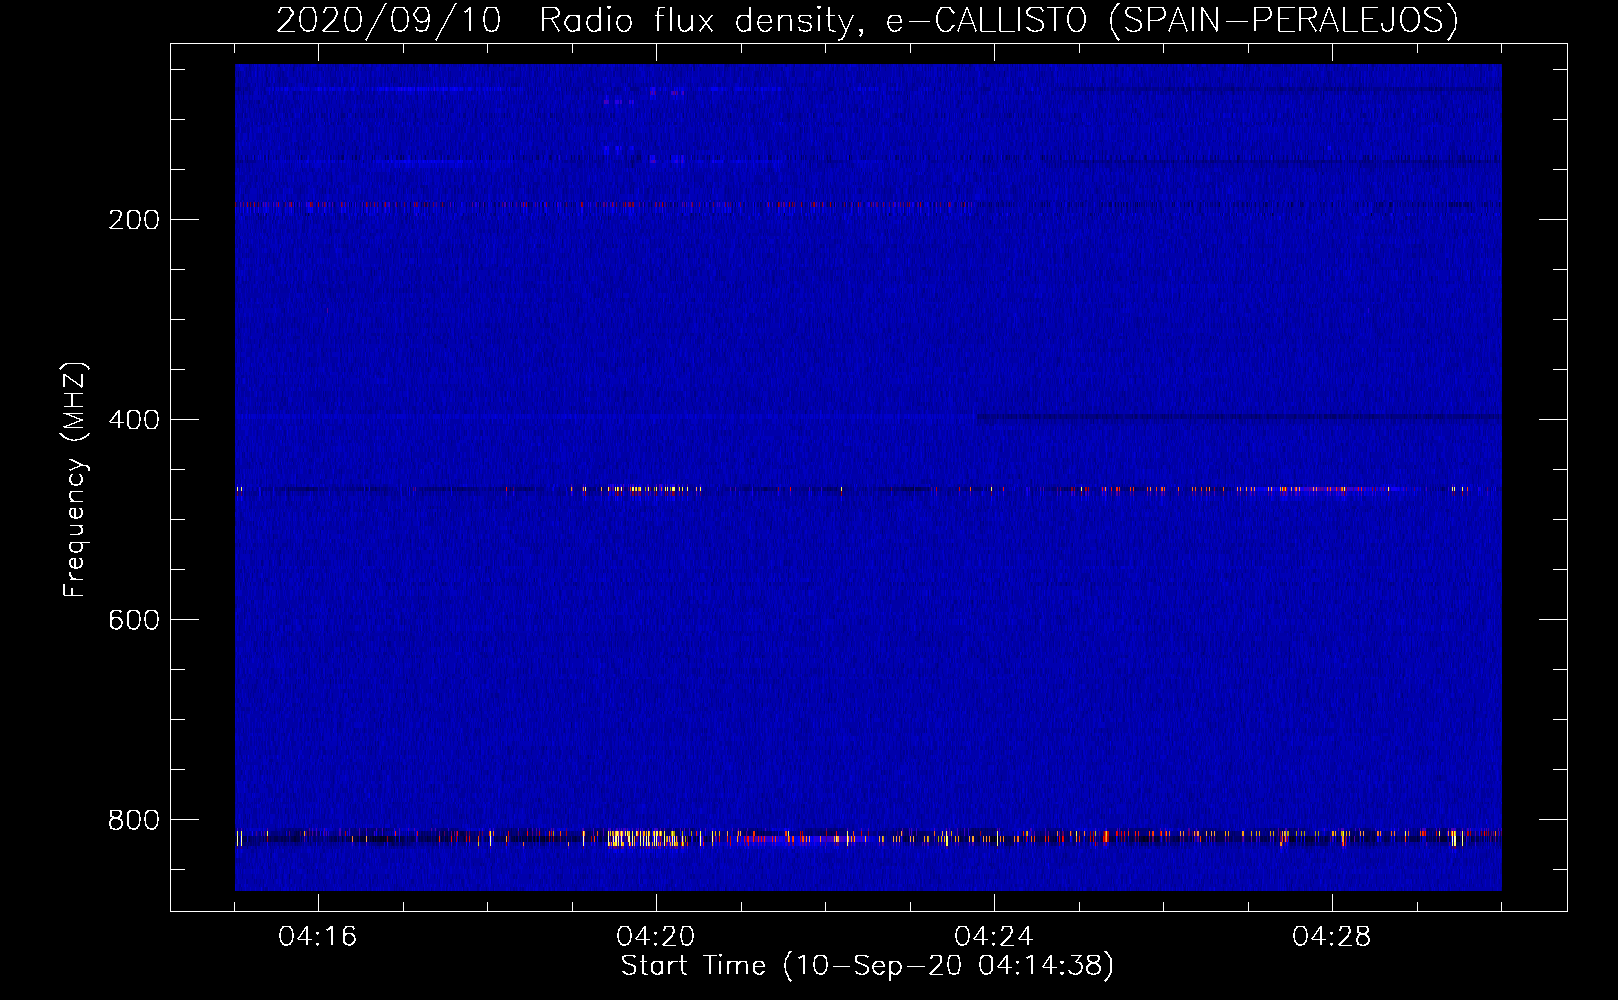Click the 800 frequency tick label
Image resolution: width=1618 pixels, height=1000 pixels.
(134, 820)
